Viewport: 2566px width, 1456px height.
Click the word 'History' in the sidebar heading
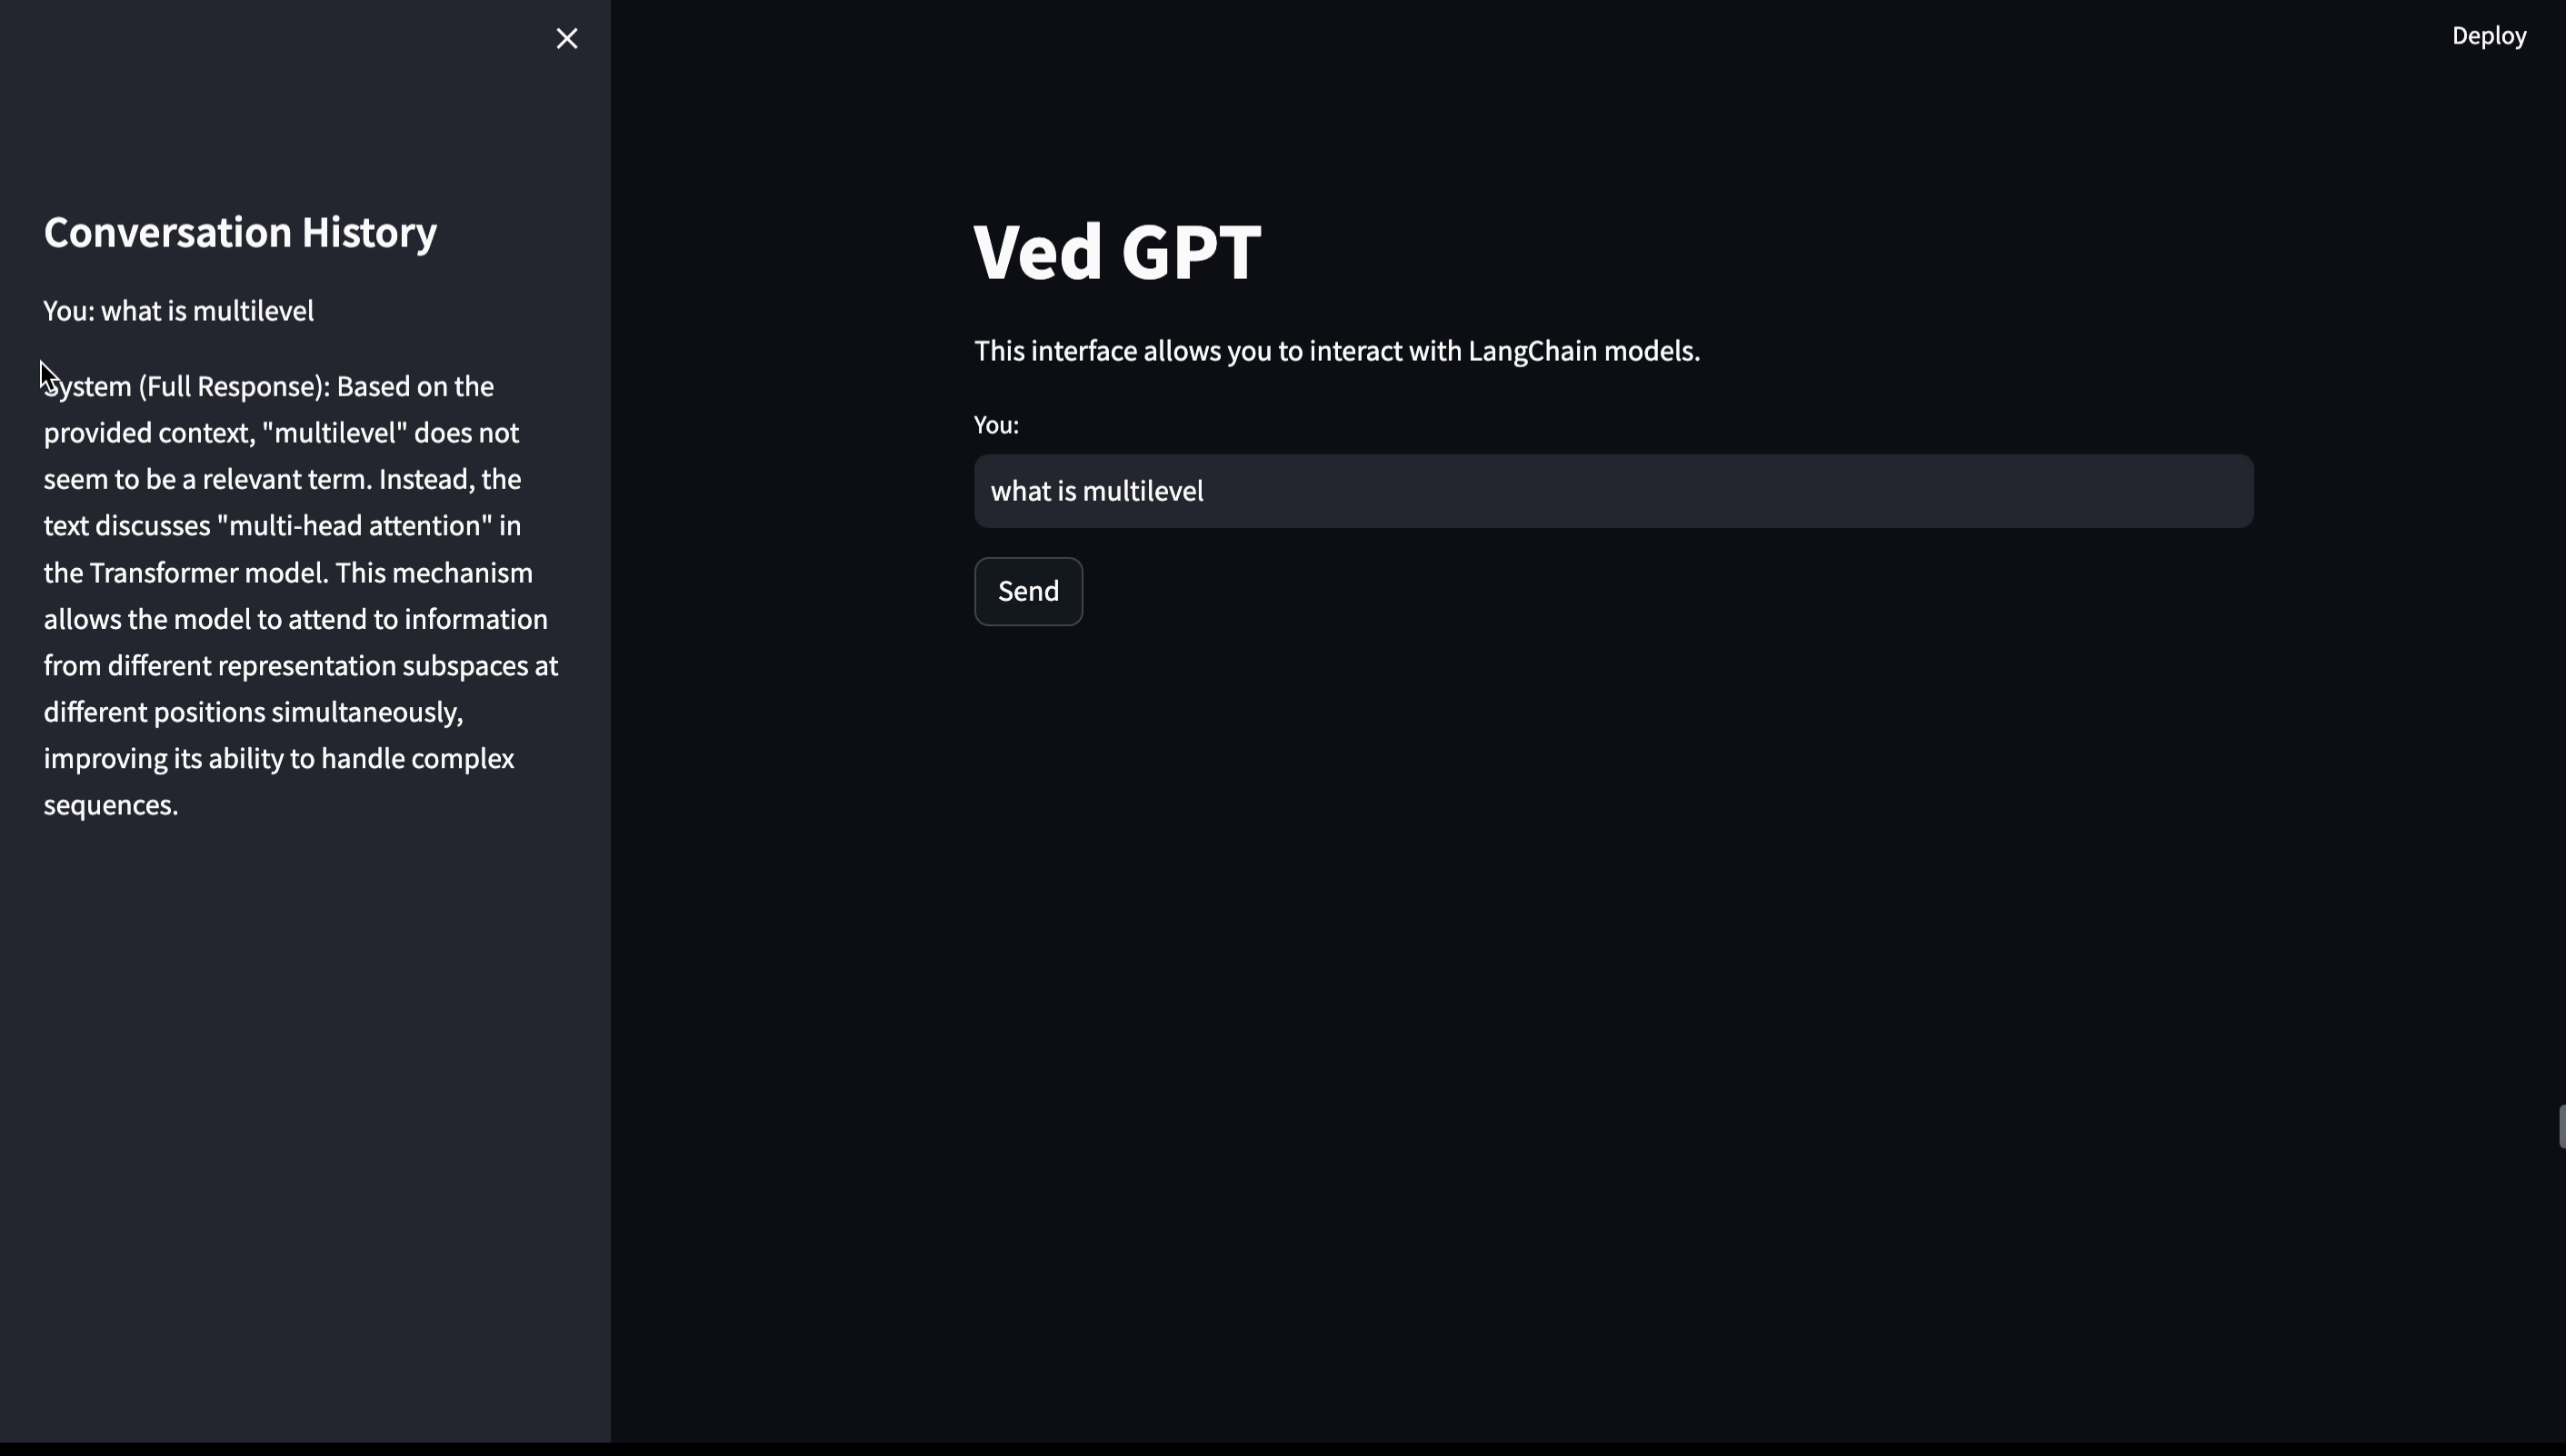point(369,232)
